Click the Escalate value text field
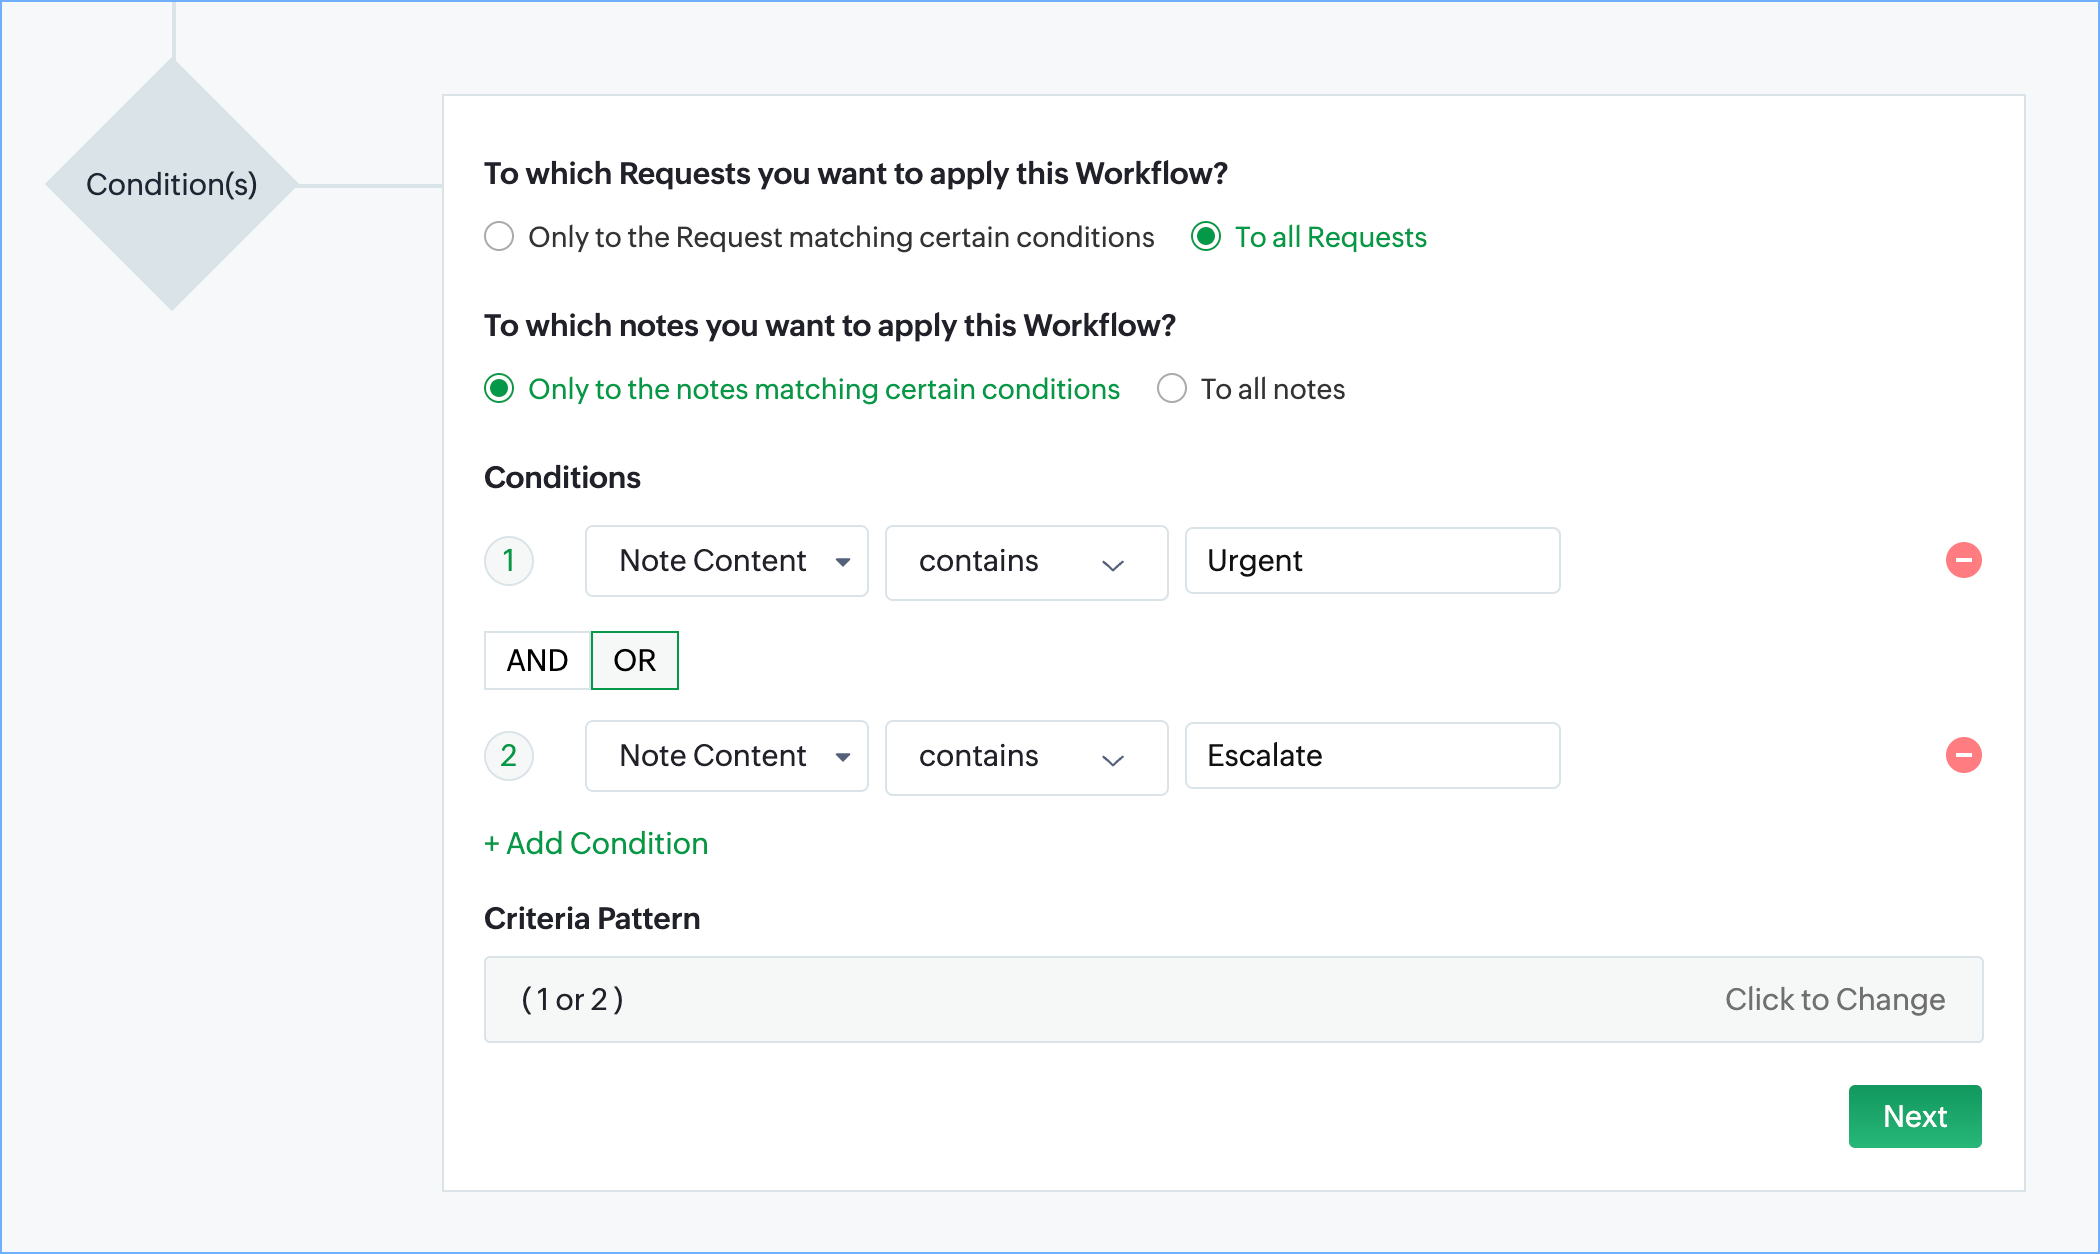Viewport: 2100px width, 1254px height. [x=1372, y=756]
